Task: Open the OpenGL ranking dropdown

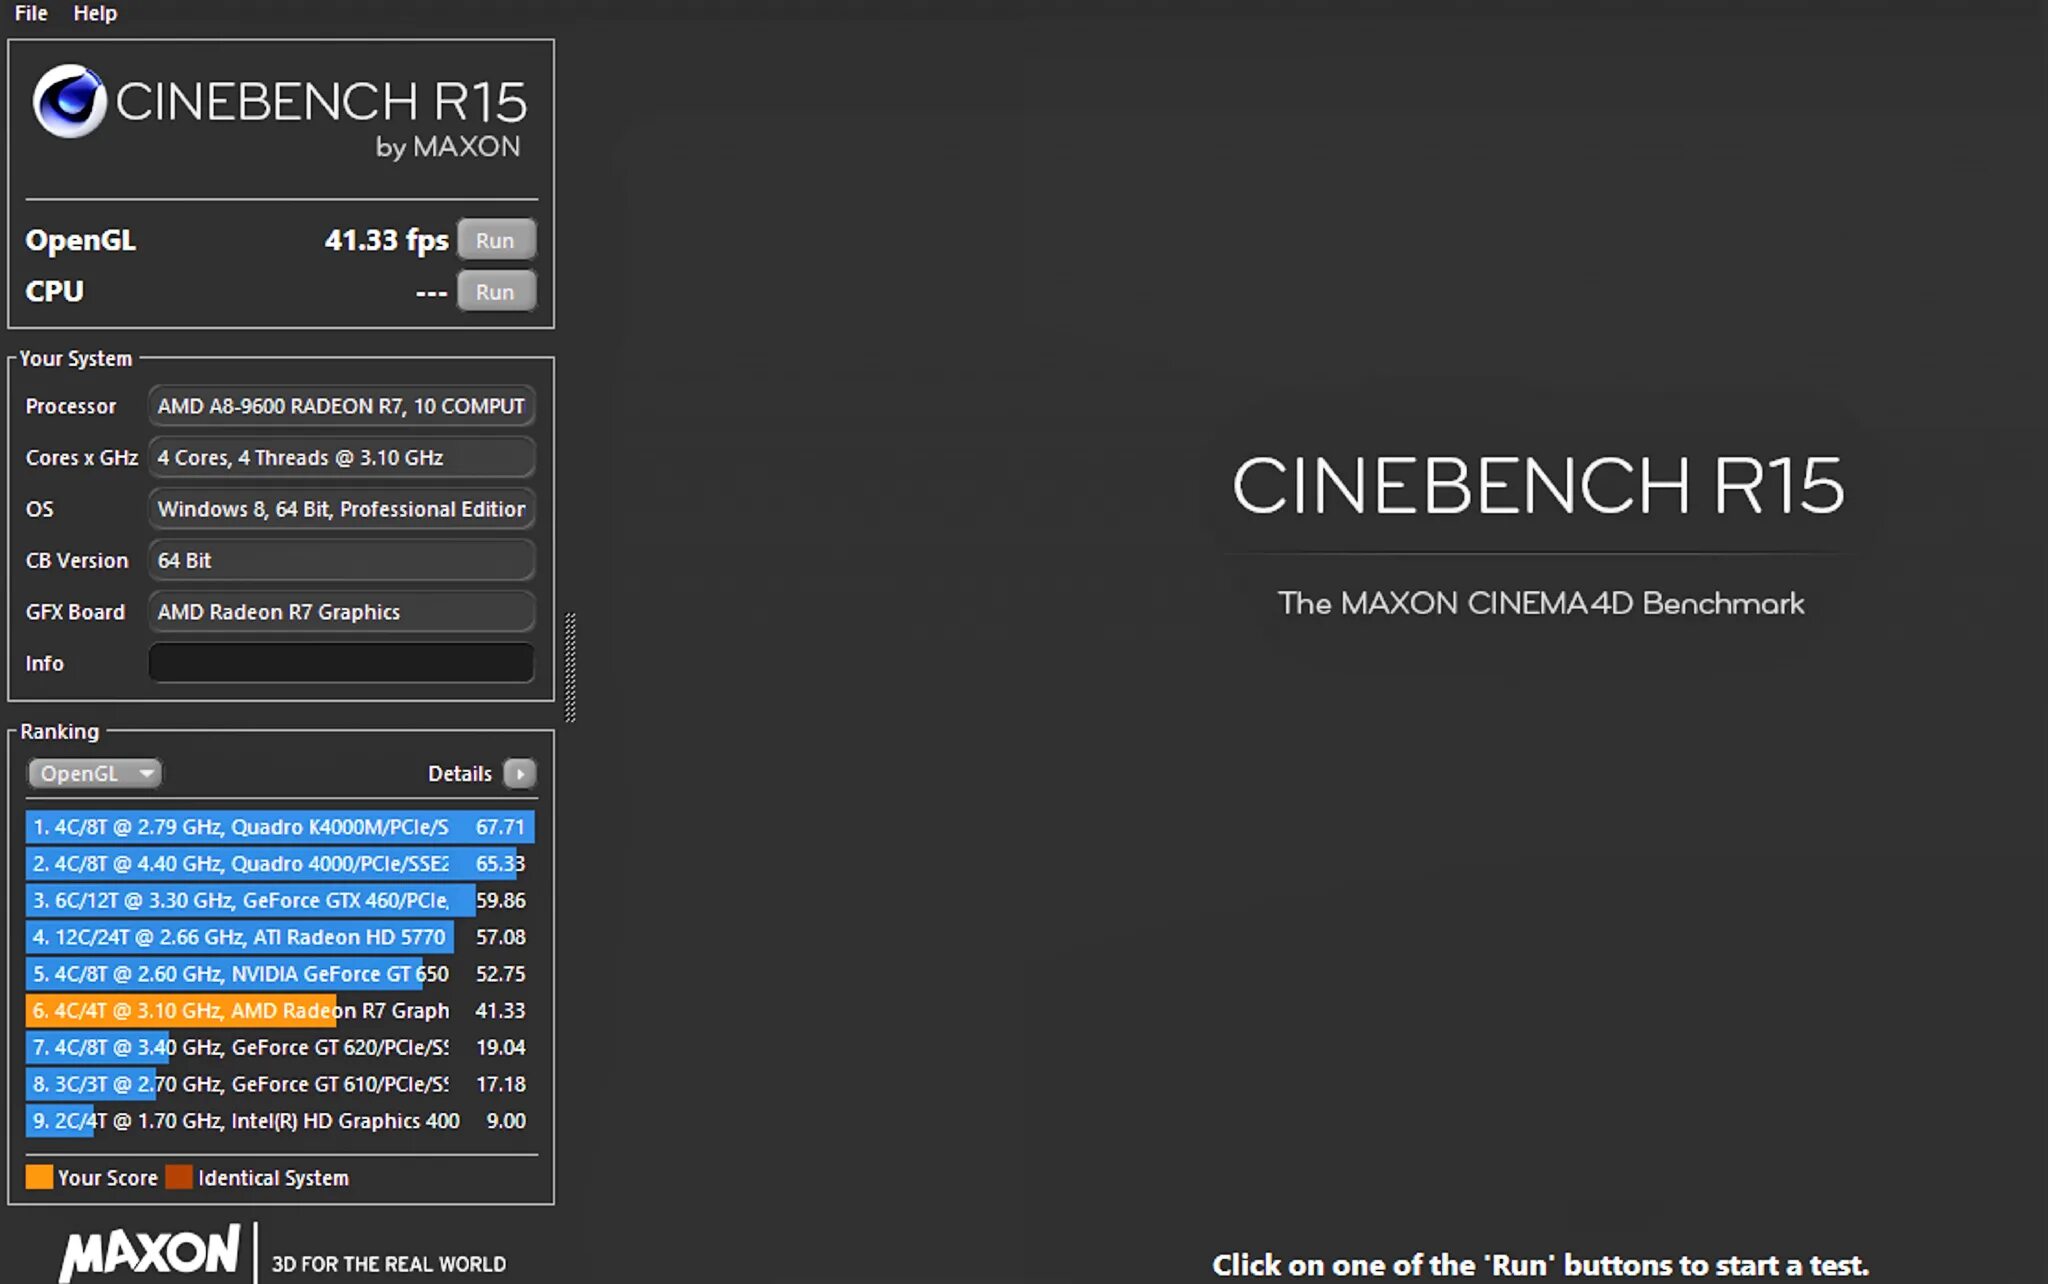Action: click(94, 773)
